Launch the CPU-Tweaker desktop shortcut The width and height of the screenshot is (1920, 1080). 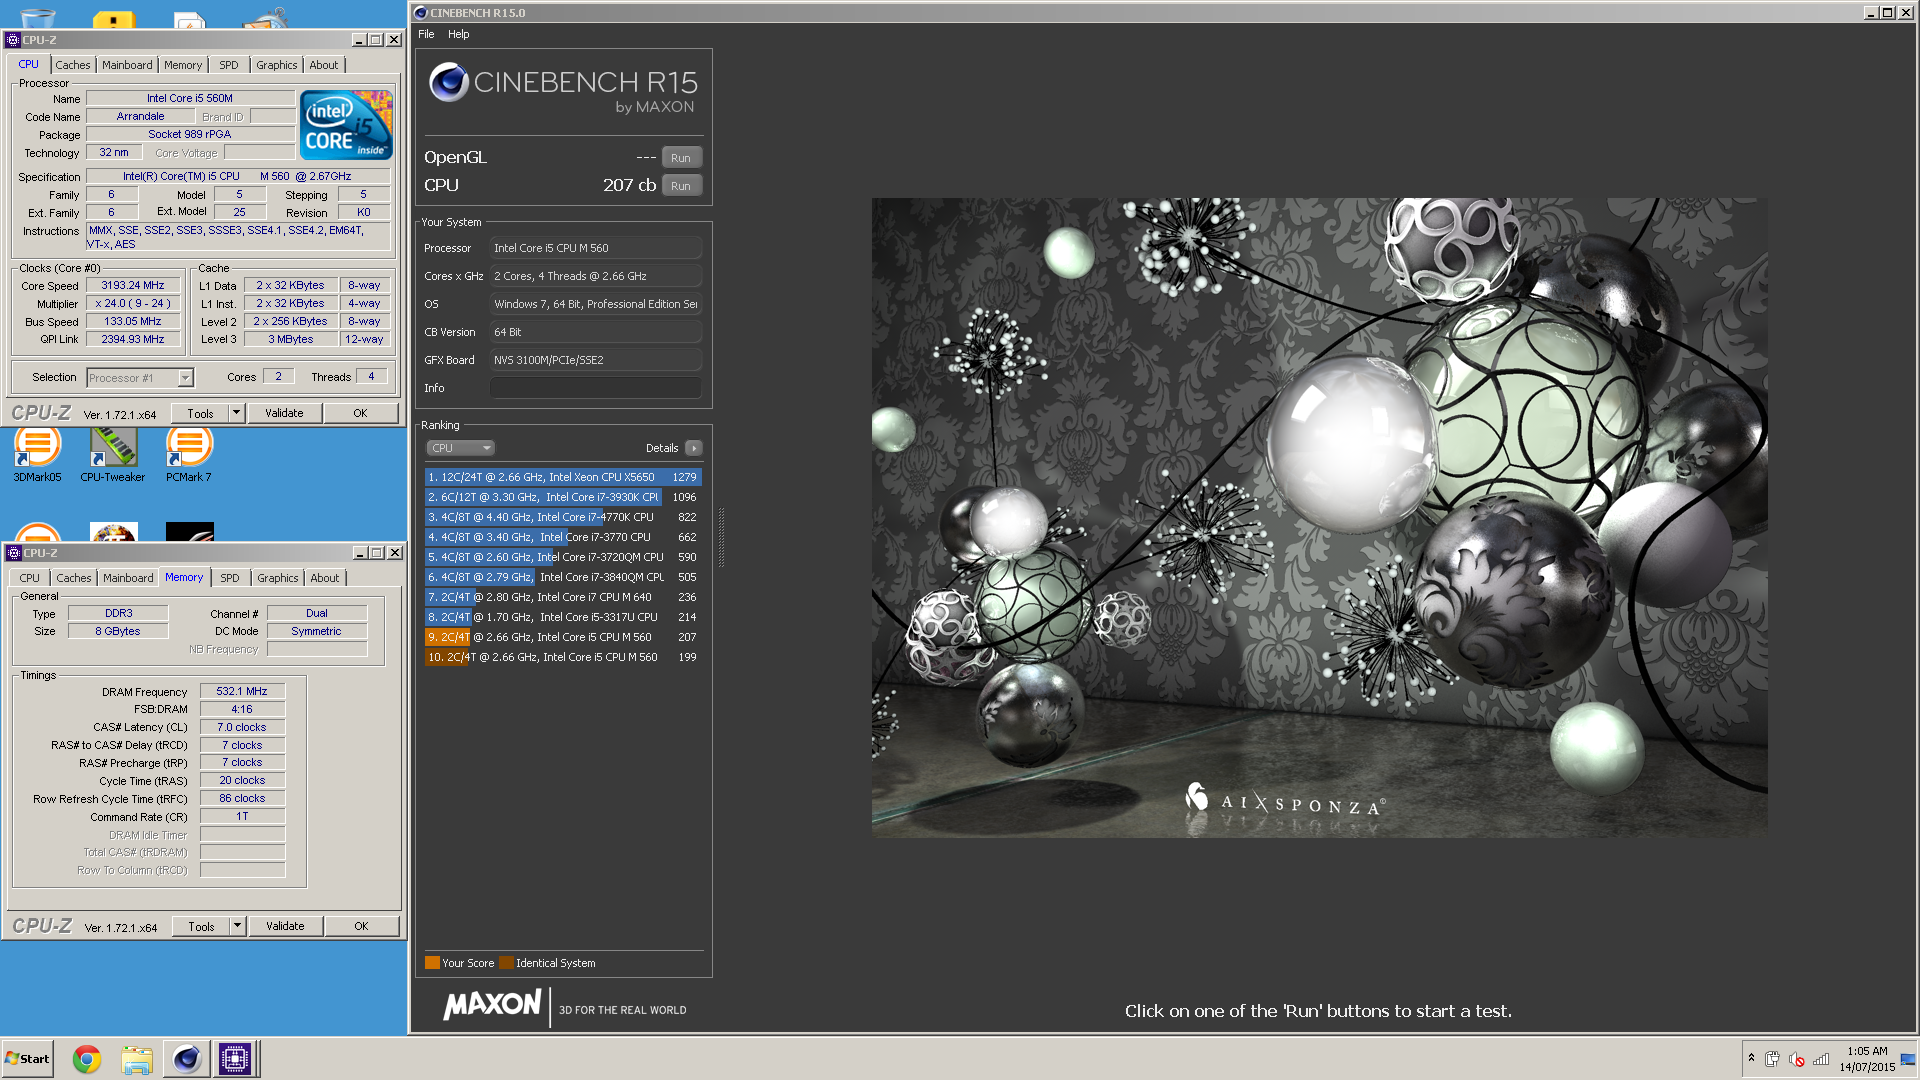click(x=112, y=453)
